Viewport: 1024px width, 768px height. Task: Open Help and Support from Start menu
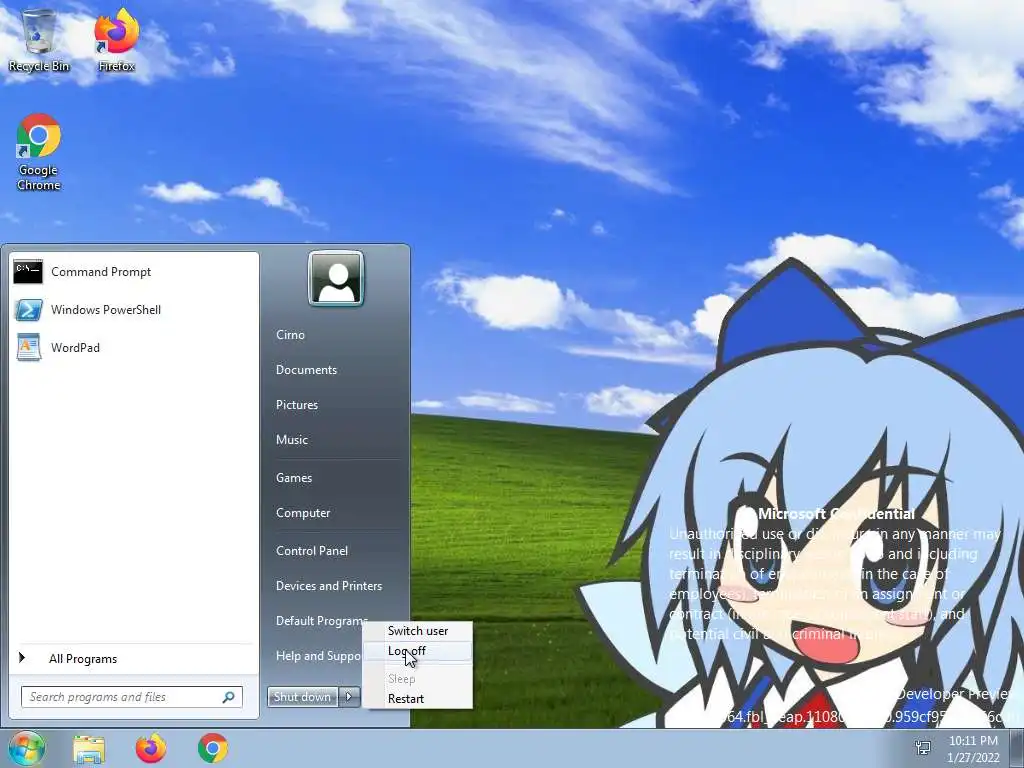tap(319, 656)
